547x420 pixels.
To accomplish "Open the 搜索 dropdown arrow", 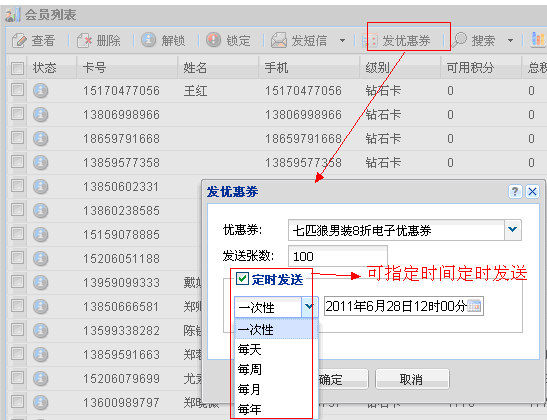I will (x=510, y=40).
